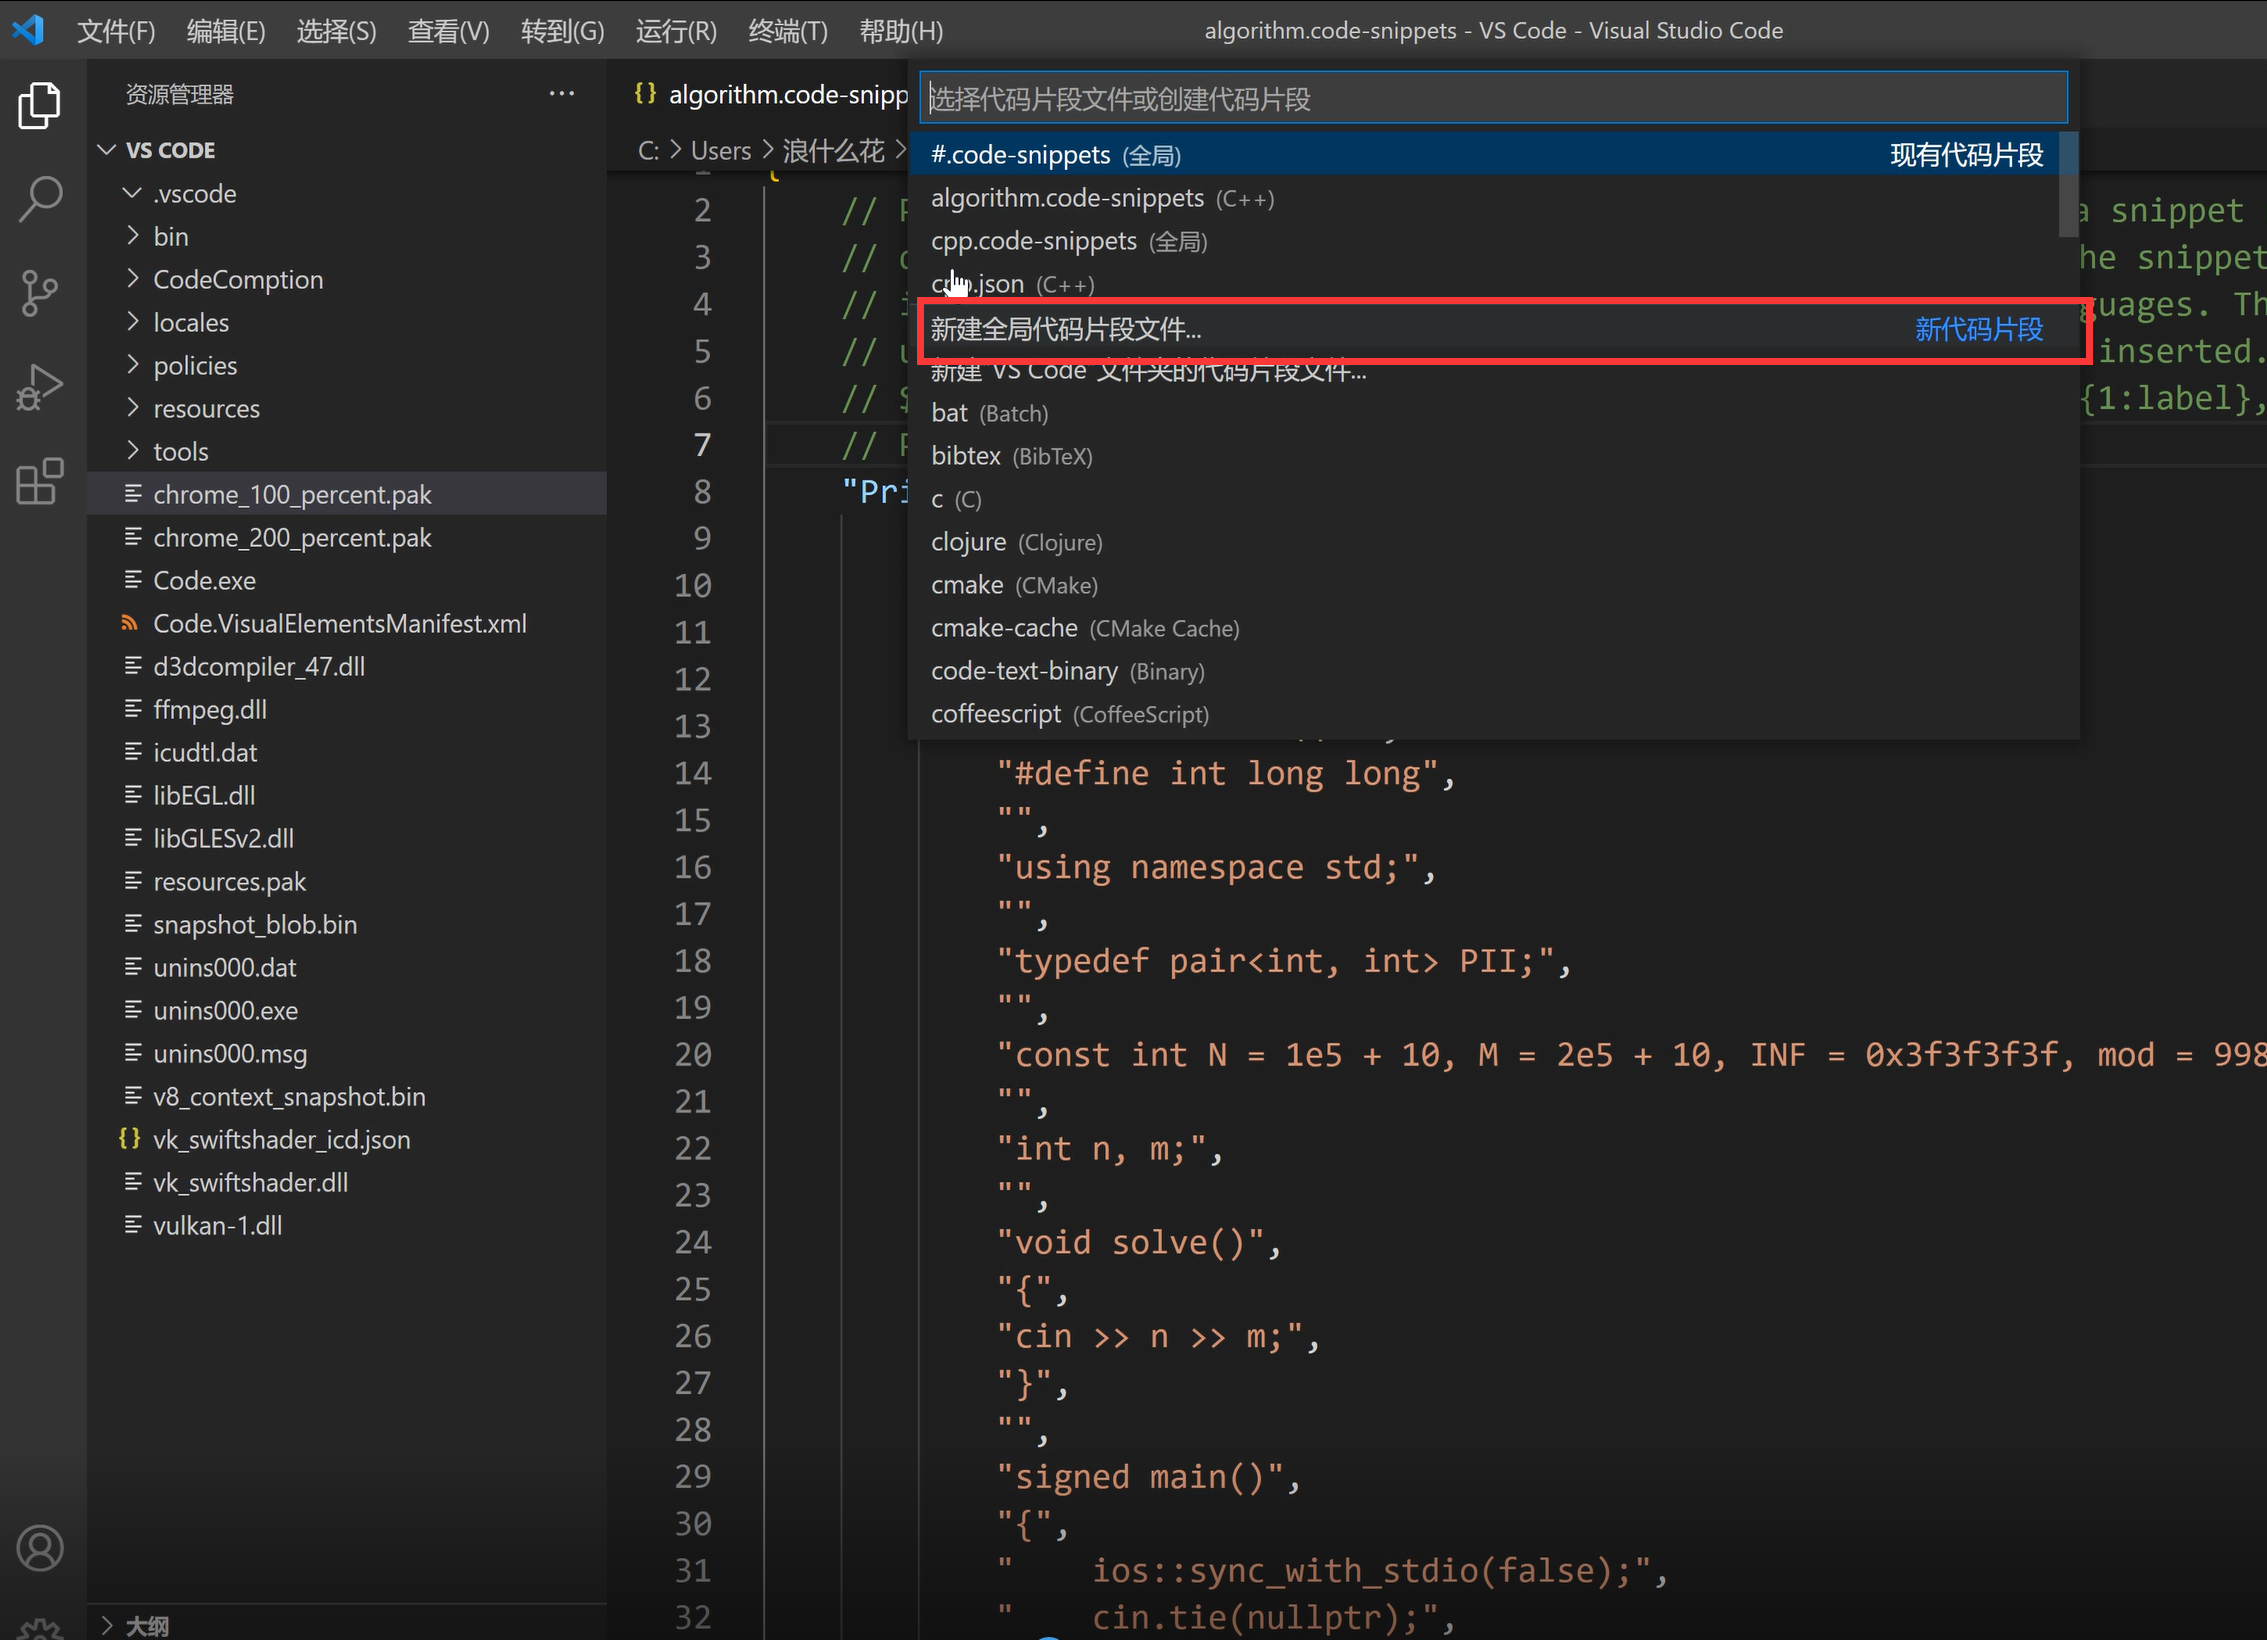The image size is (2267, 1640).
Task: Click the vk_swiftshader_icd.json braces icon
Action: tap(130, 1139)
